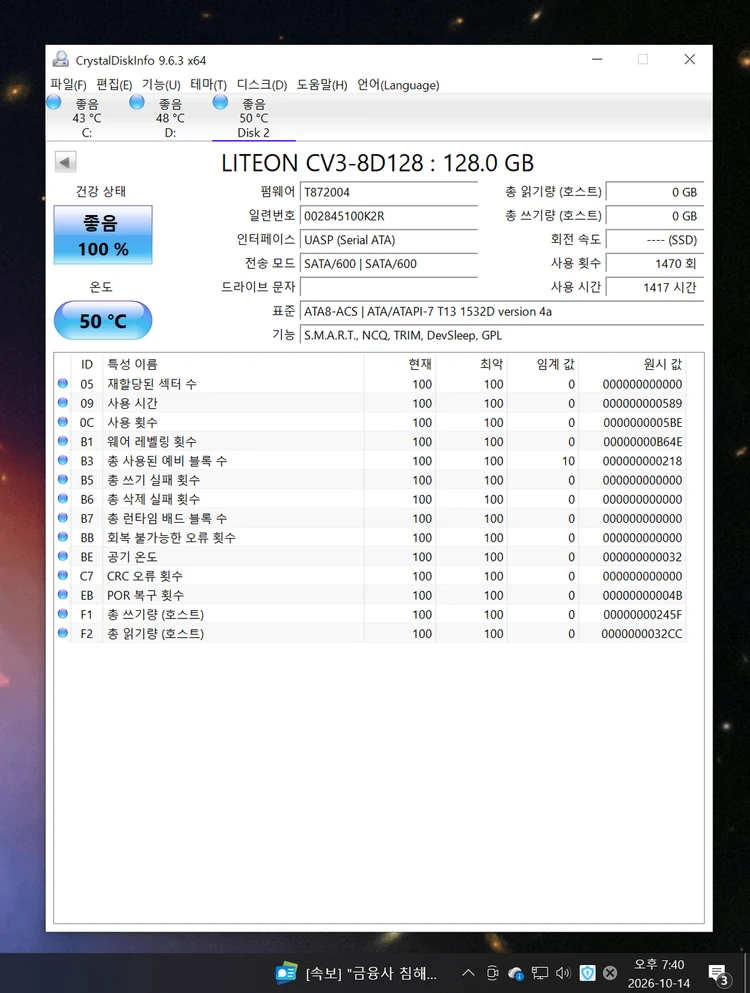Open the OneDrive cloud tray icon
The width and height of the screenshot is (750, 993).
[516, 973]
